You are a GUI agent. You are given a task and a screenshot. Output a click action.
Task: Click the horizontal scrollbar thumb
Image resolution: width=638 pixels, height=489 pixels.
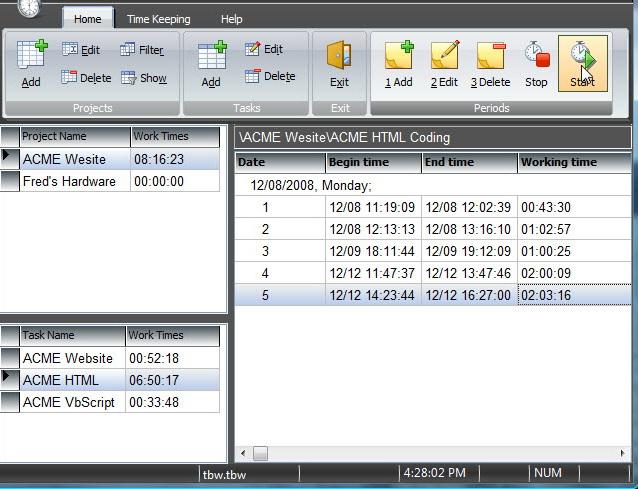pos(260,453)
